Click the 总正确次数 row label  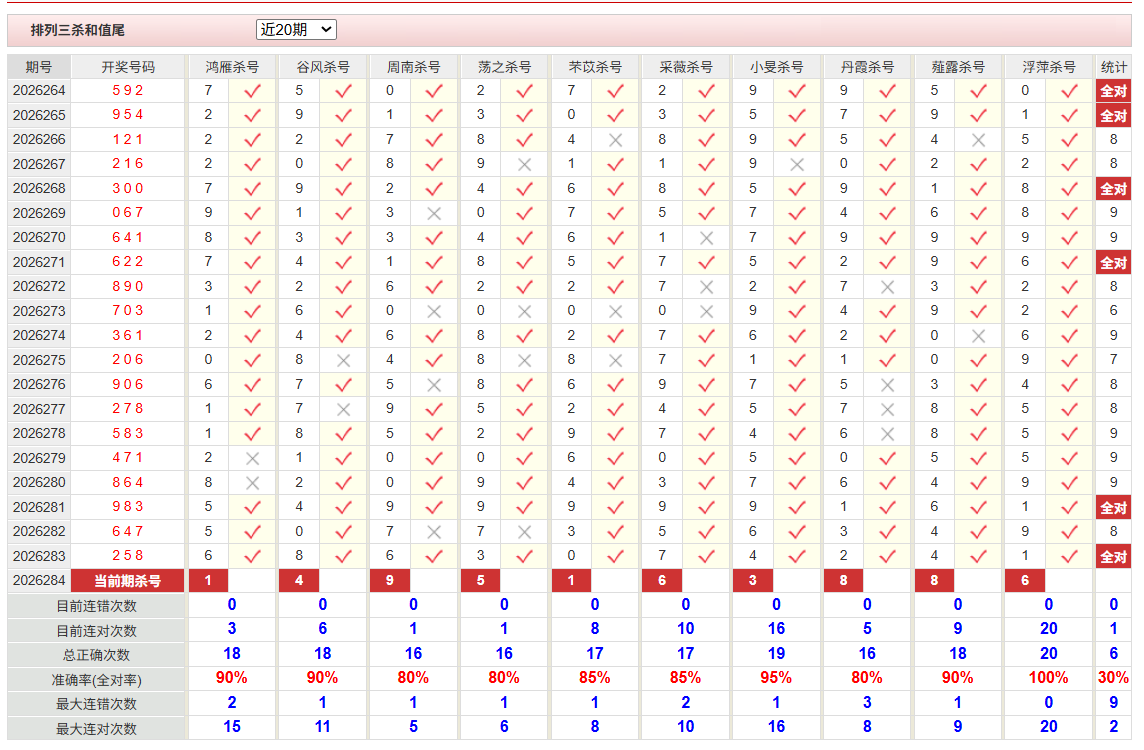(96, 655)
